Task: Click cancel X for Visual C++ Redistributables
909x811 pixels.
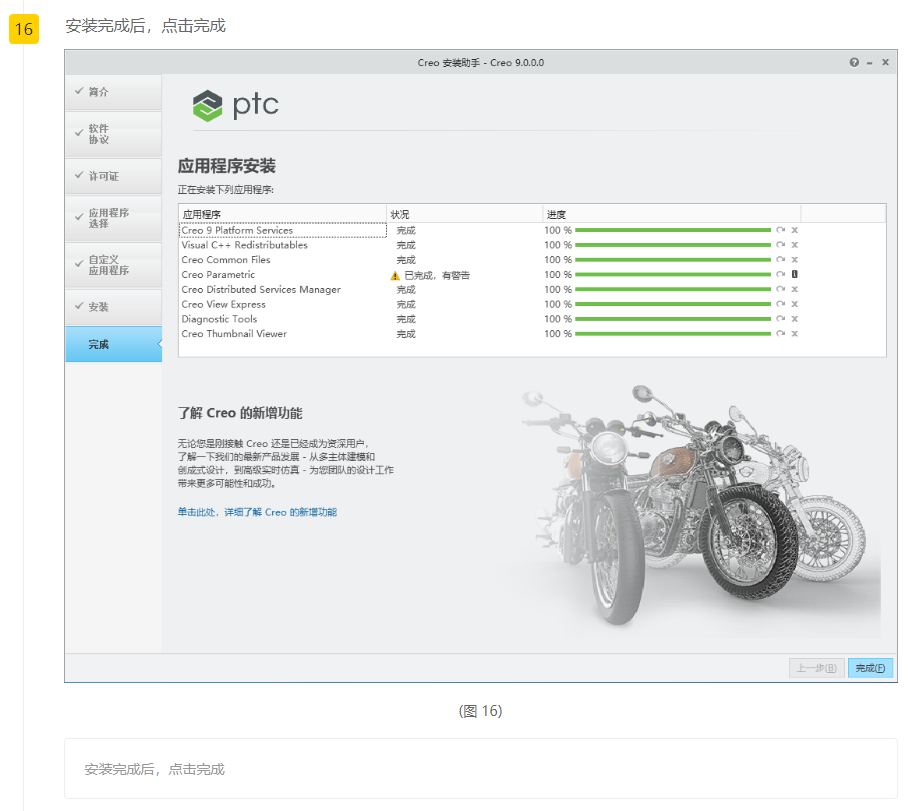Action: 795,245
